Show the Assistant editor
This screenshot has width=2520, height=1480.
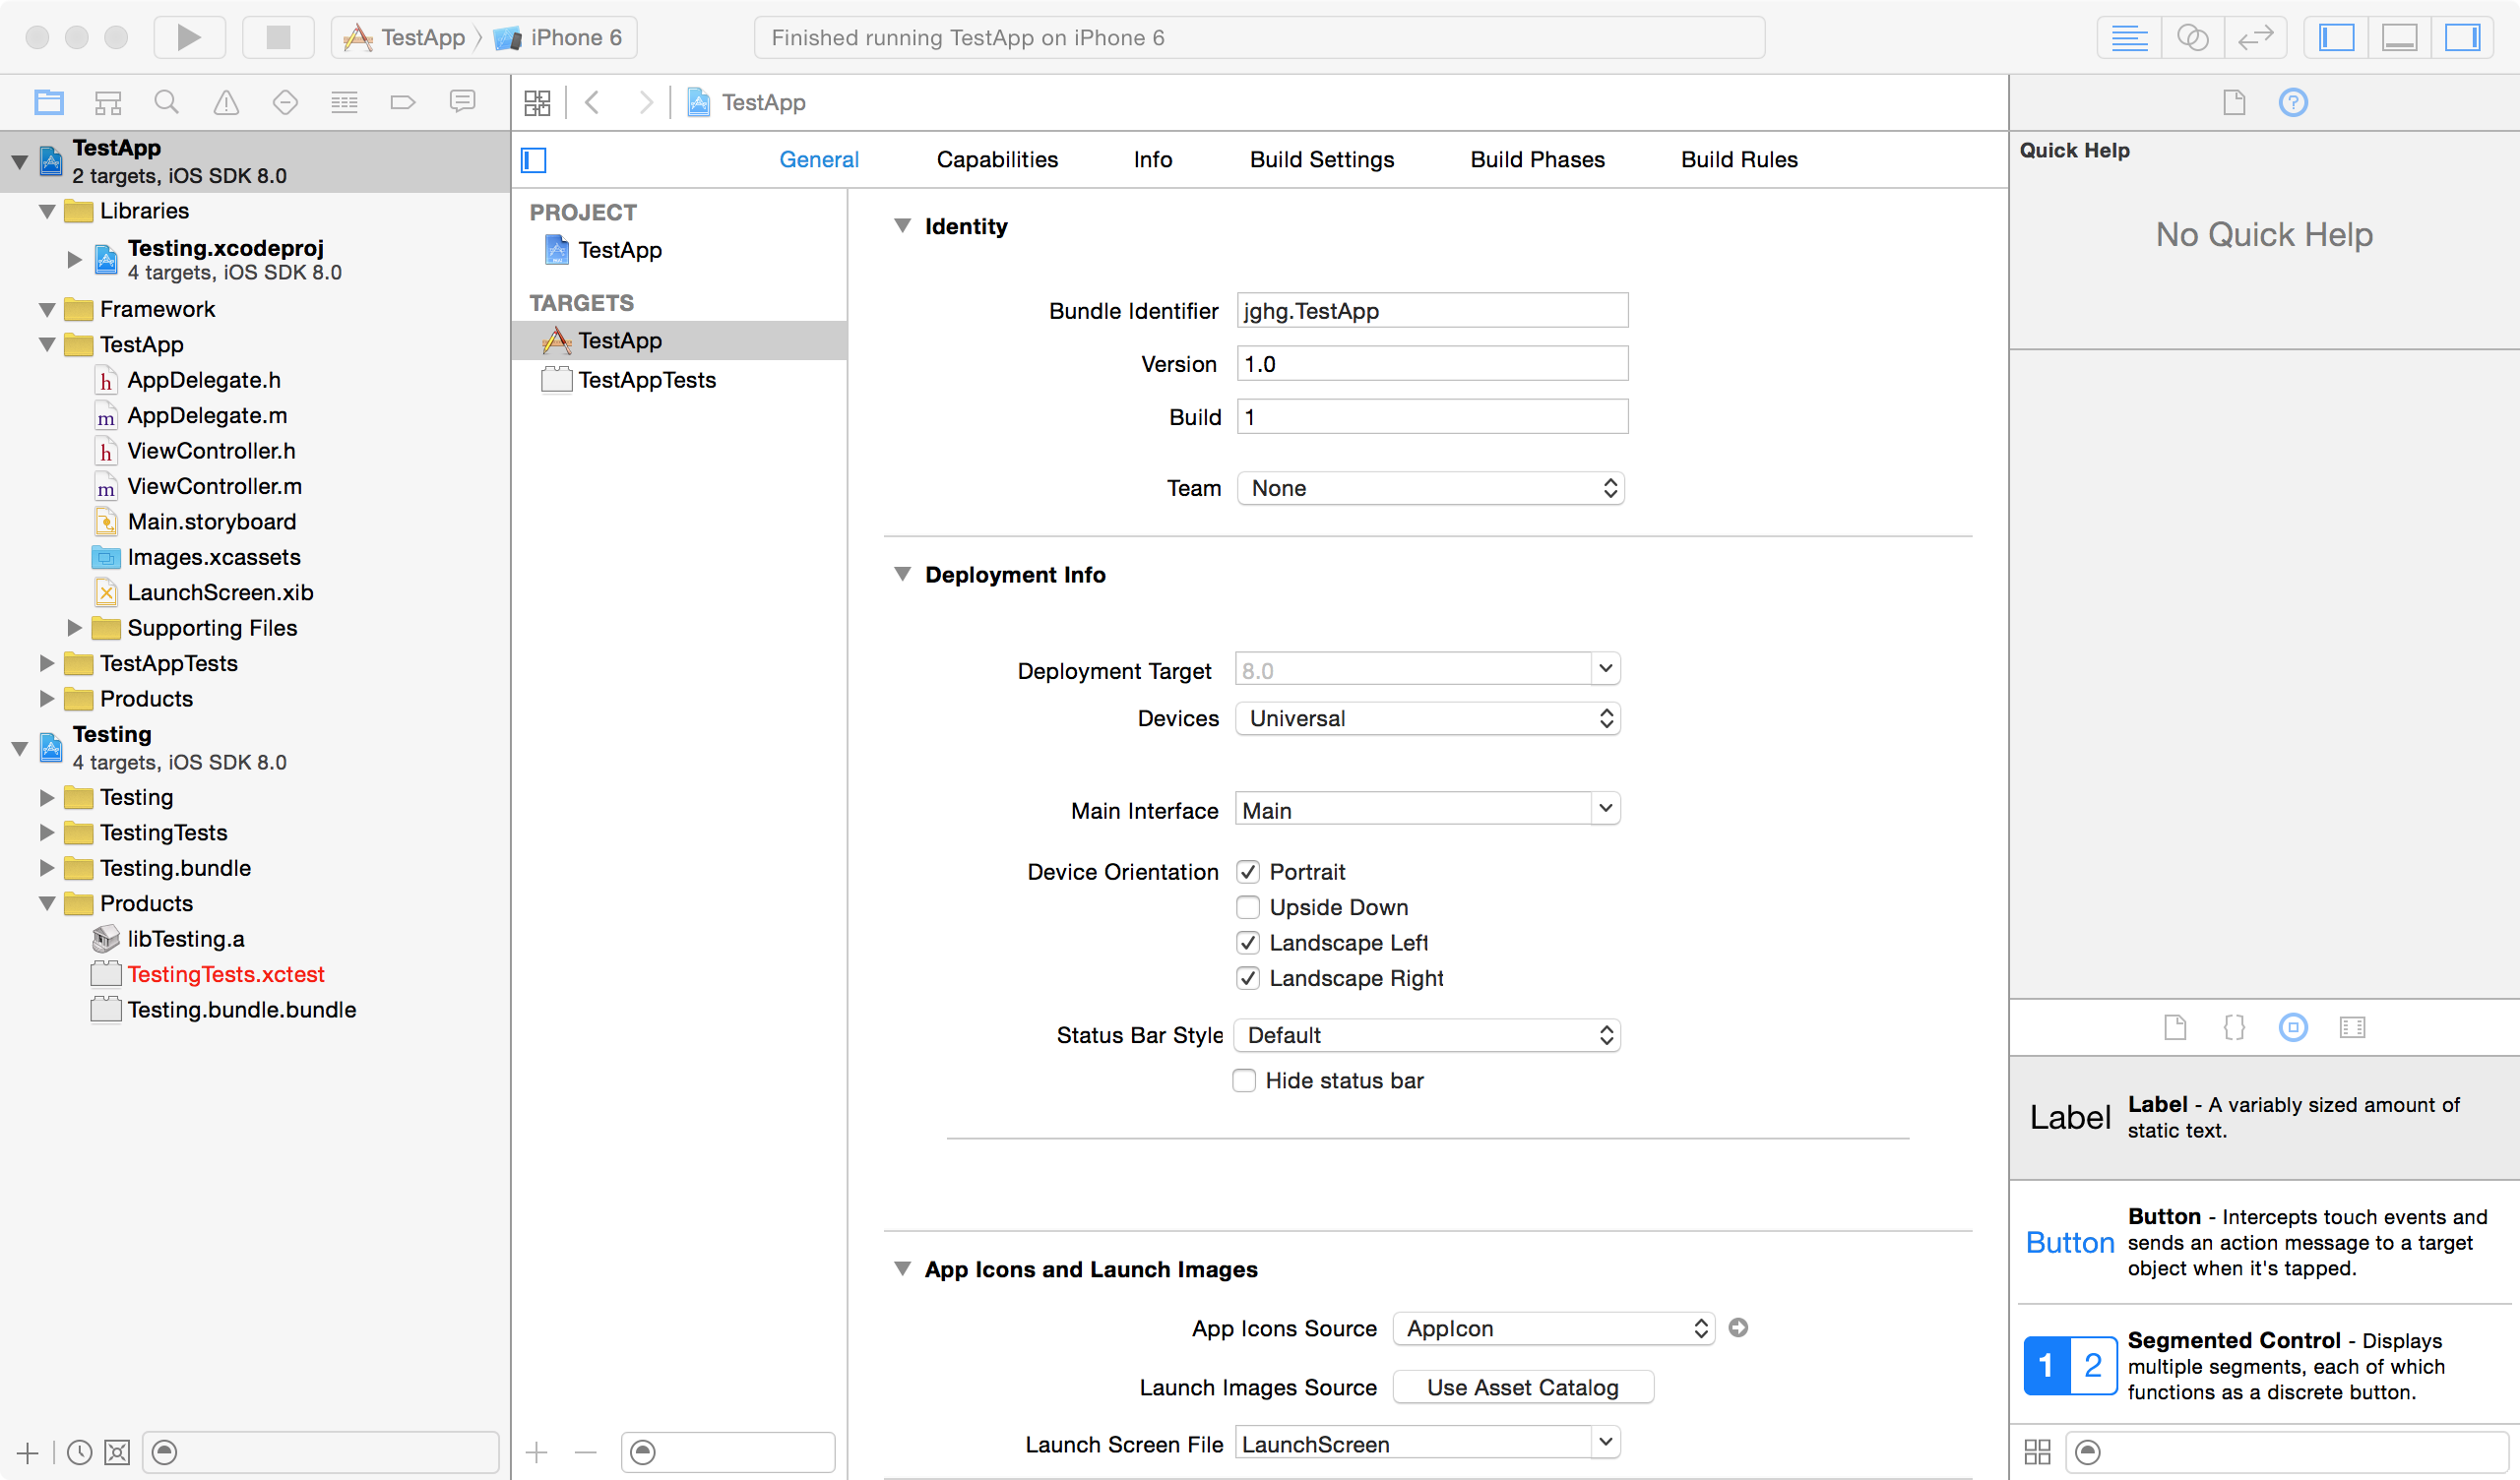tap(2192, 38)
